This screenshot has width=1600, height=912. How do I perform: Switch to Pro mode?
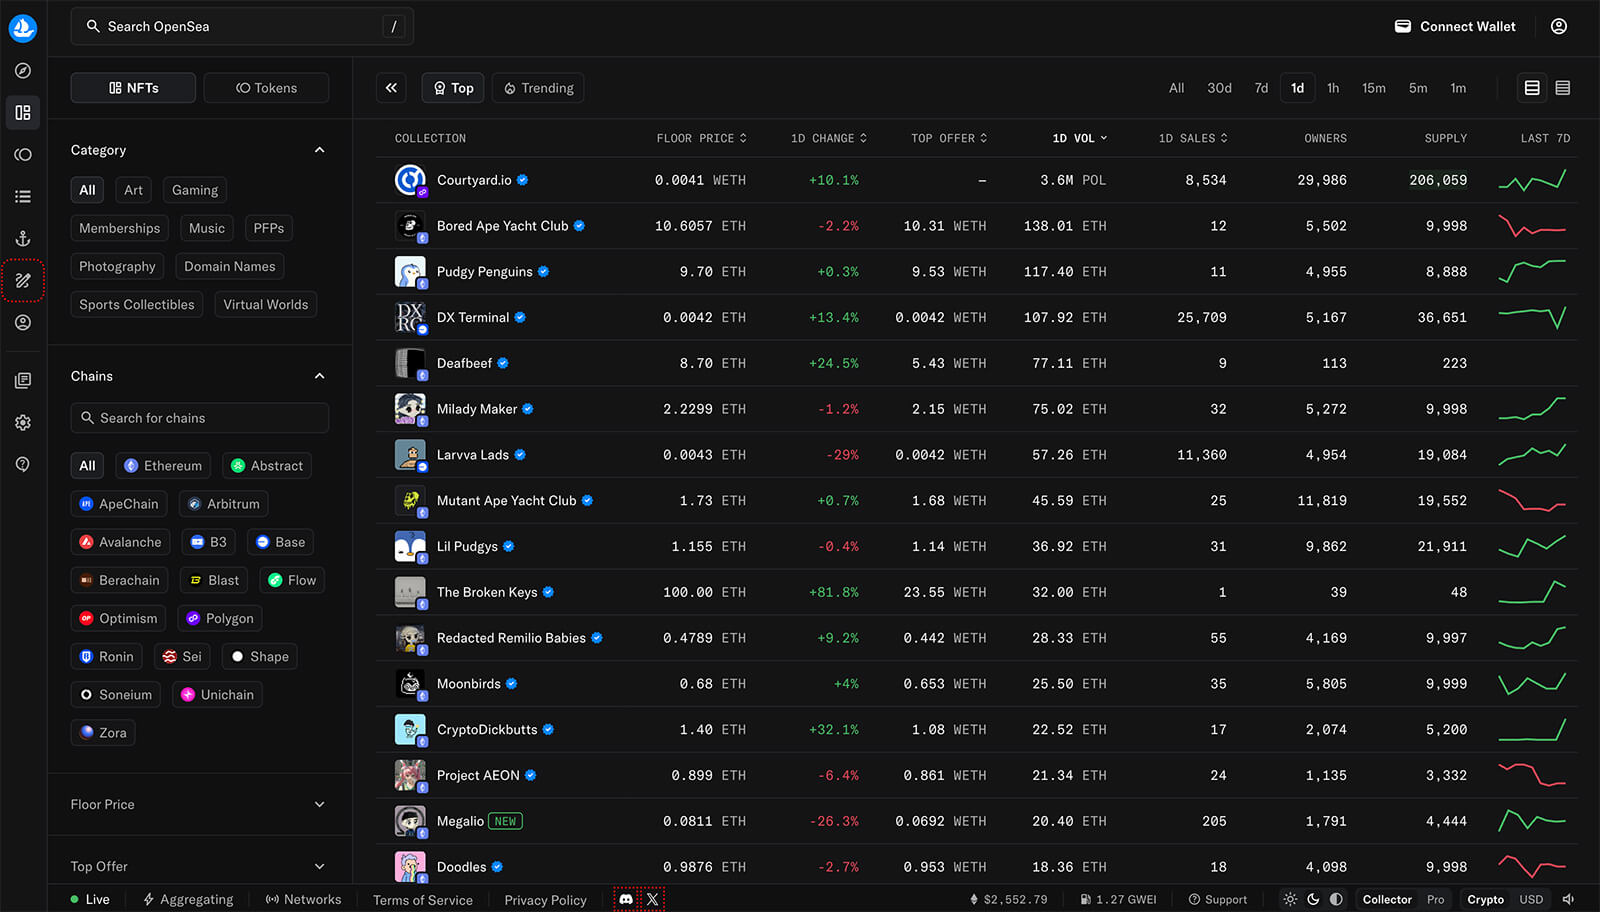[x=1435, y=899]
